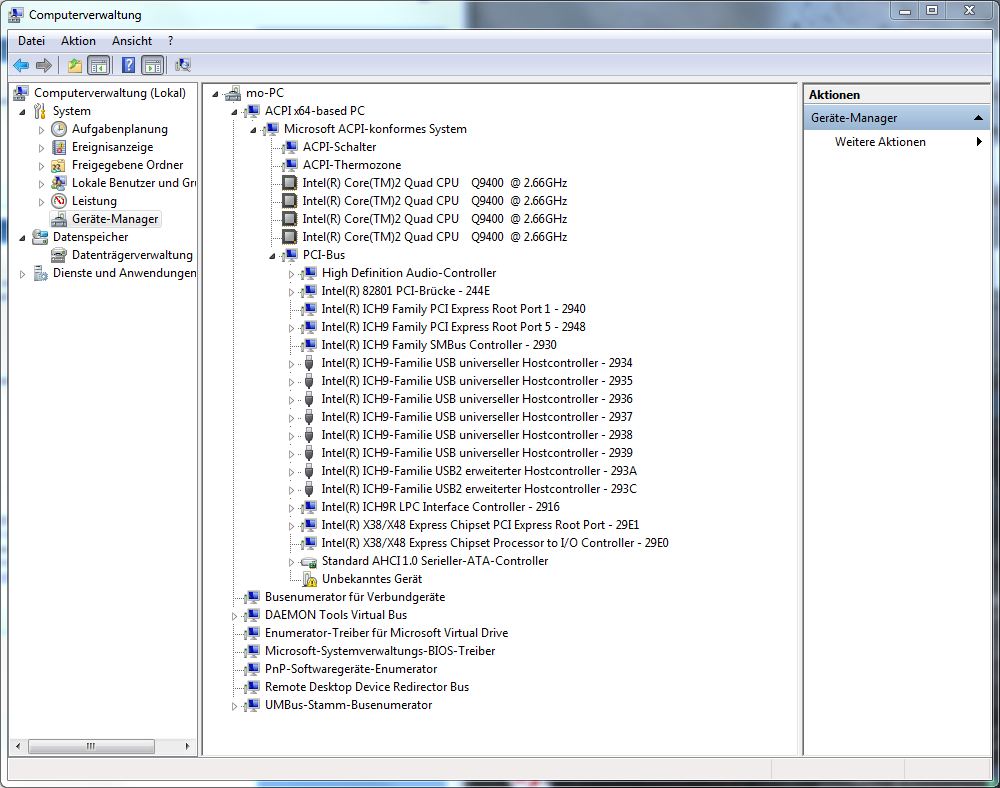Open the Ansicht menu

point(132,41)
